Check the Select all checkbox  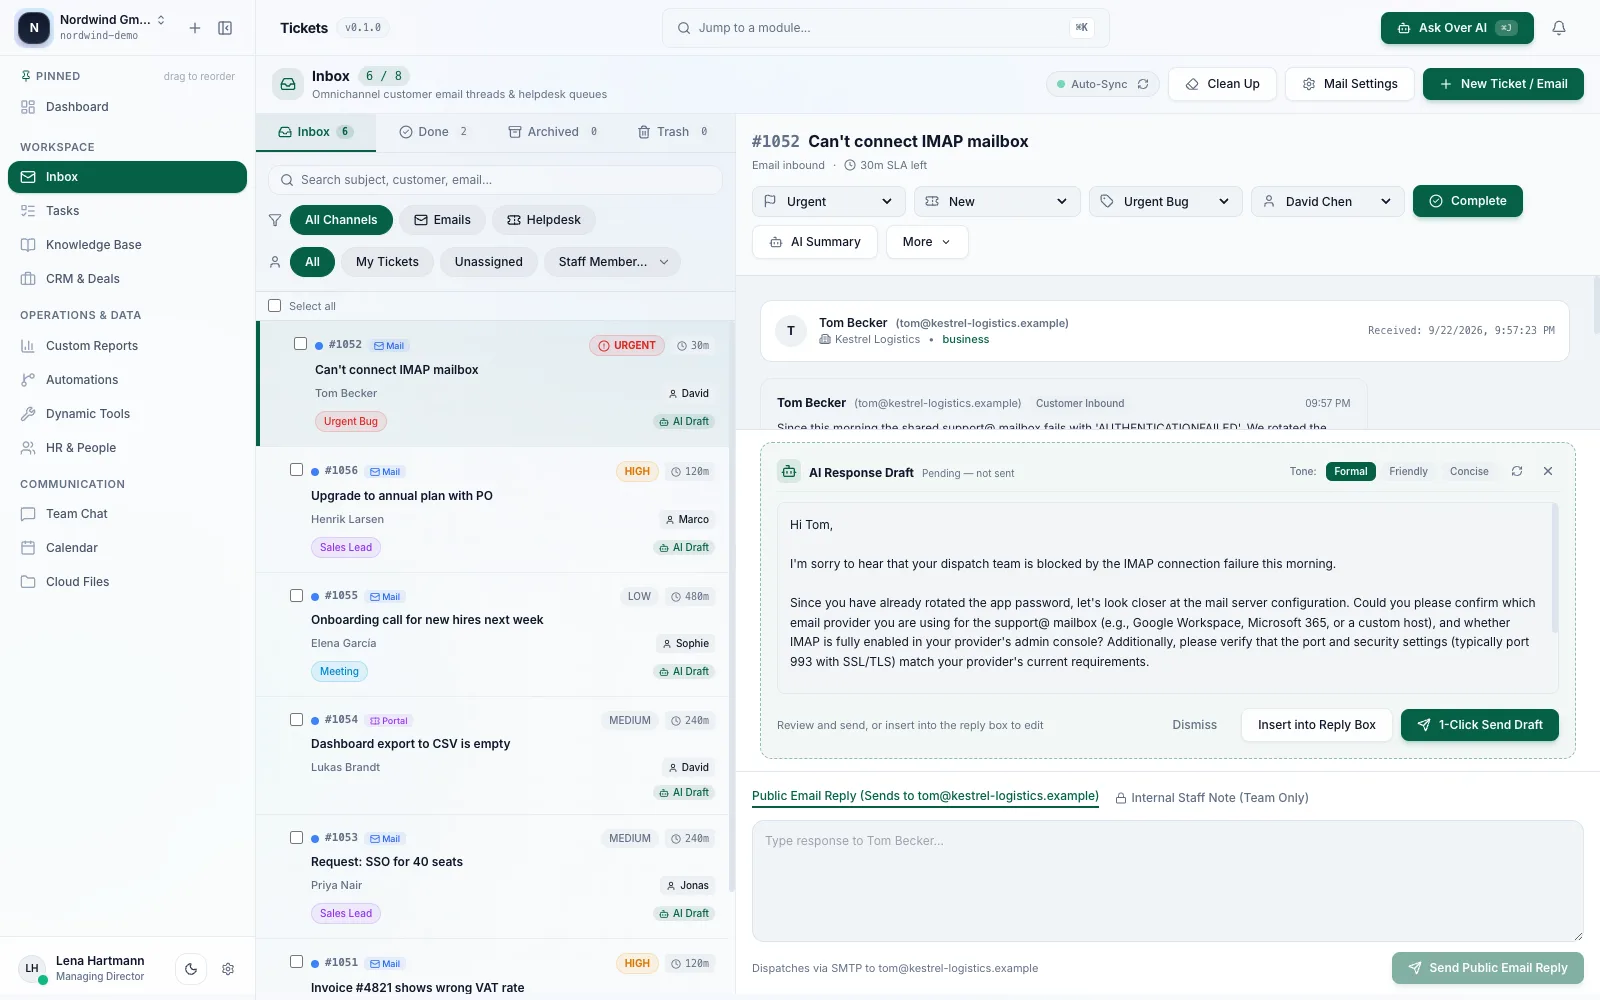click(x=275, y=306)
